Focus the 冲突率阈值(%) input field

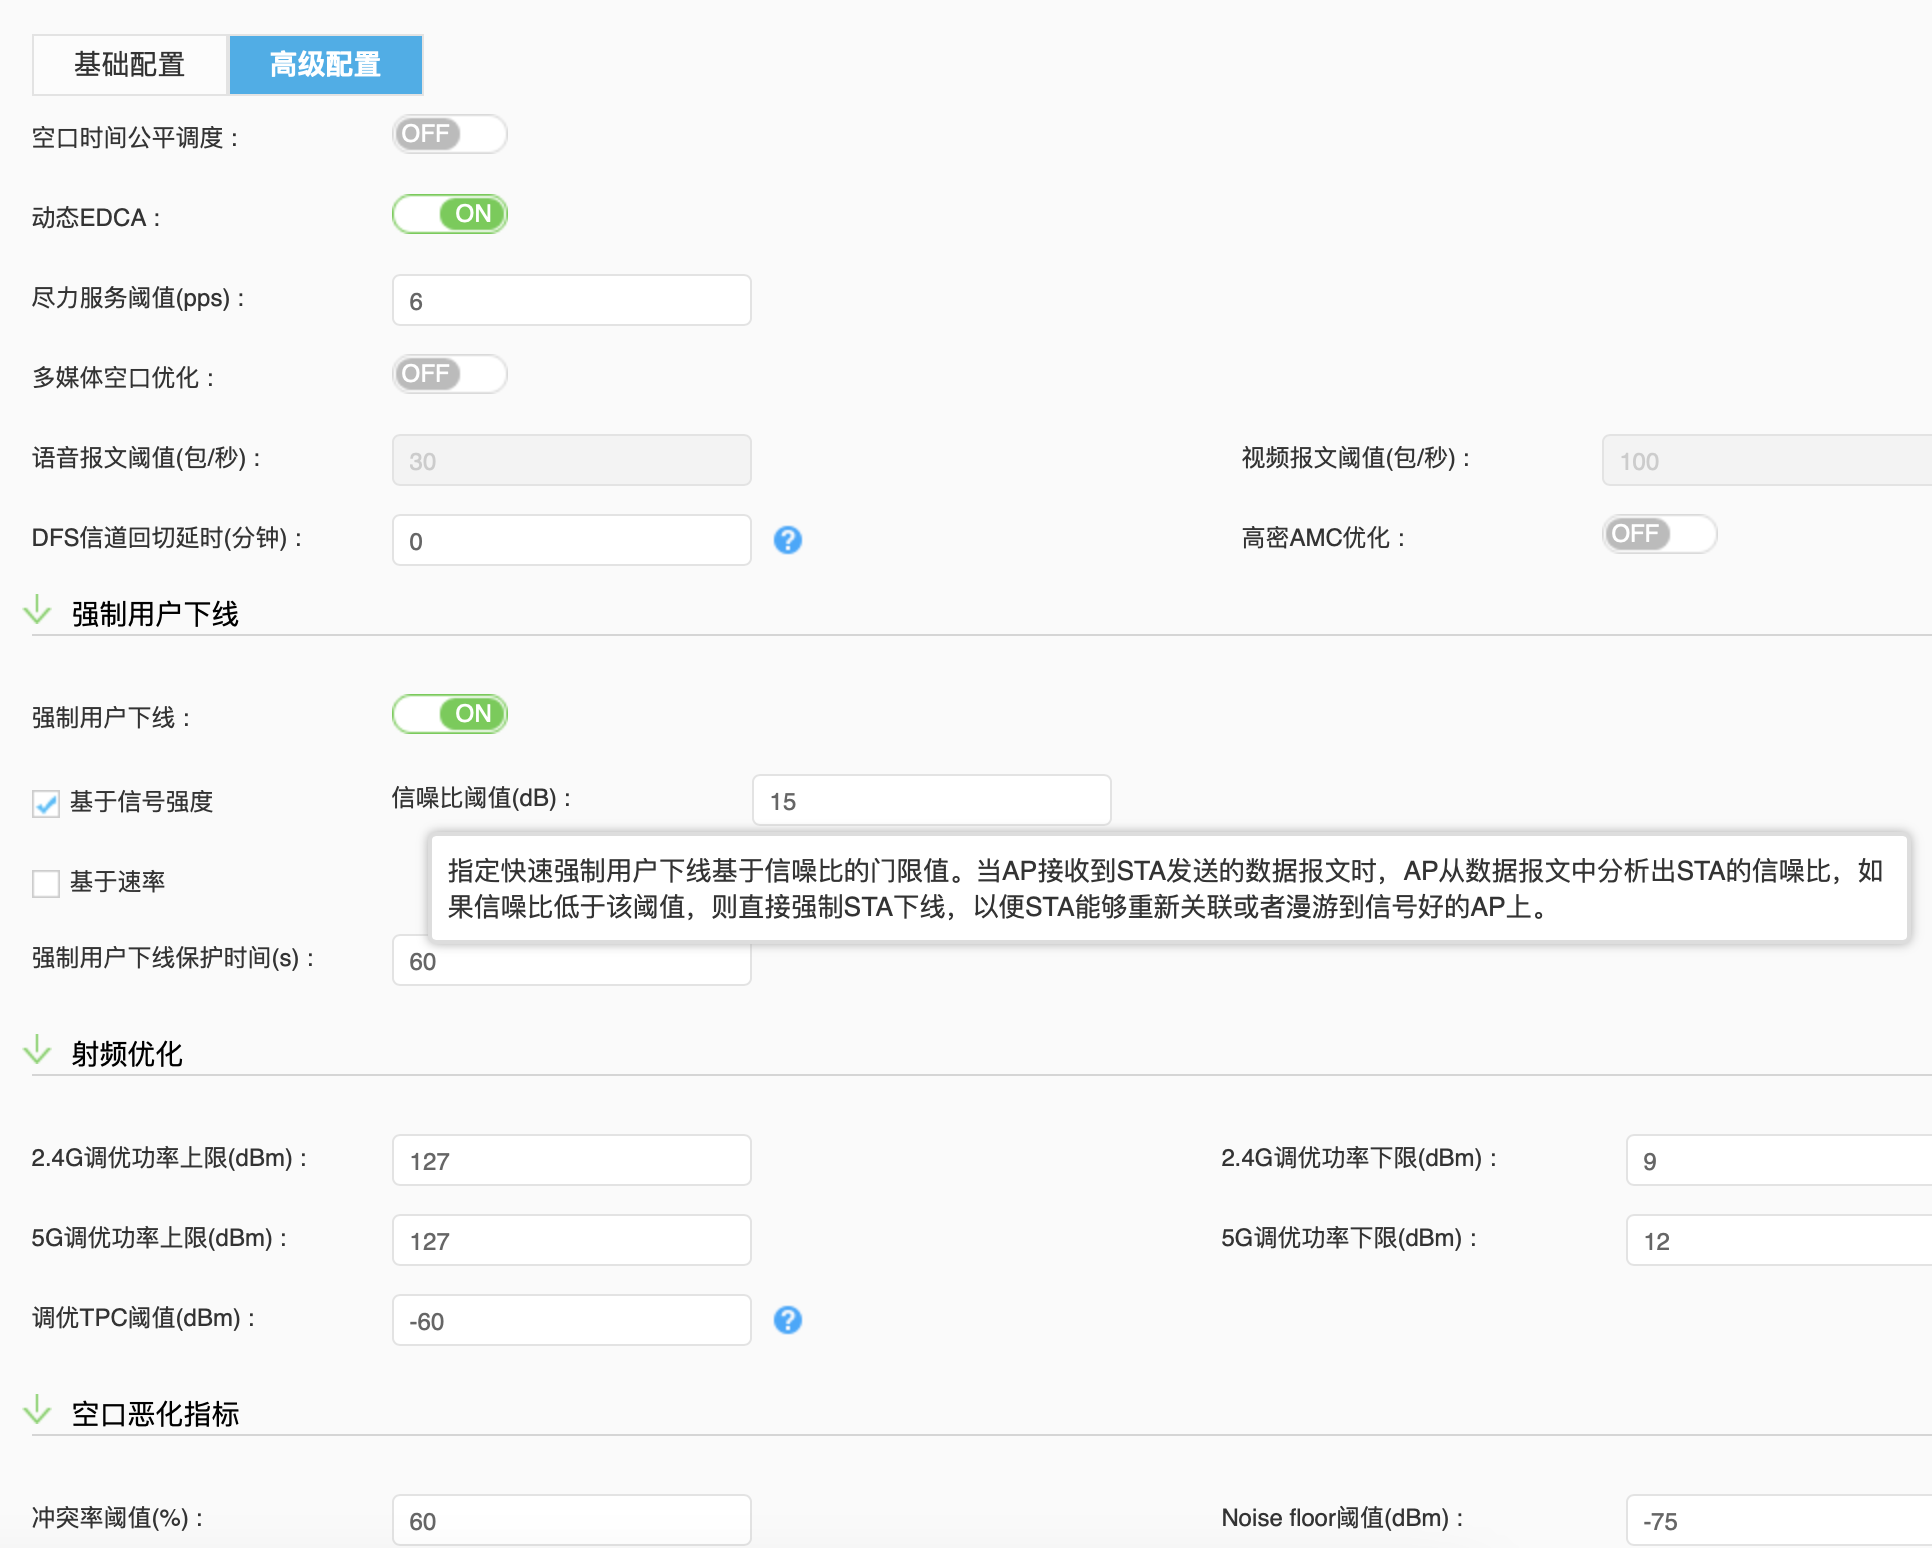pyautogui.click(x=572, y=1520)
